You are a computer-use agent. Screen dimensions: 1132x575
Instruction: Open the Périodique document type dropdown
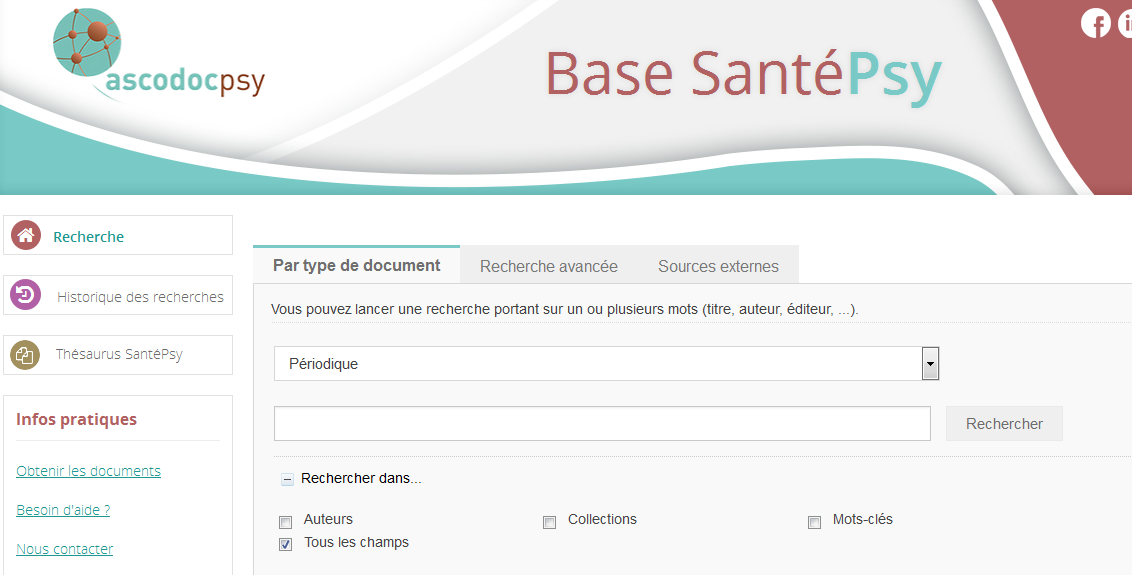tap(606, 363)
